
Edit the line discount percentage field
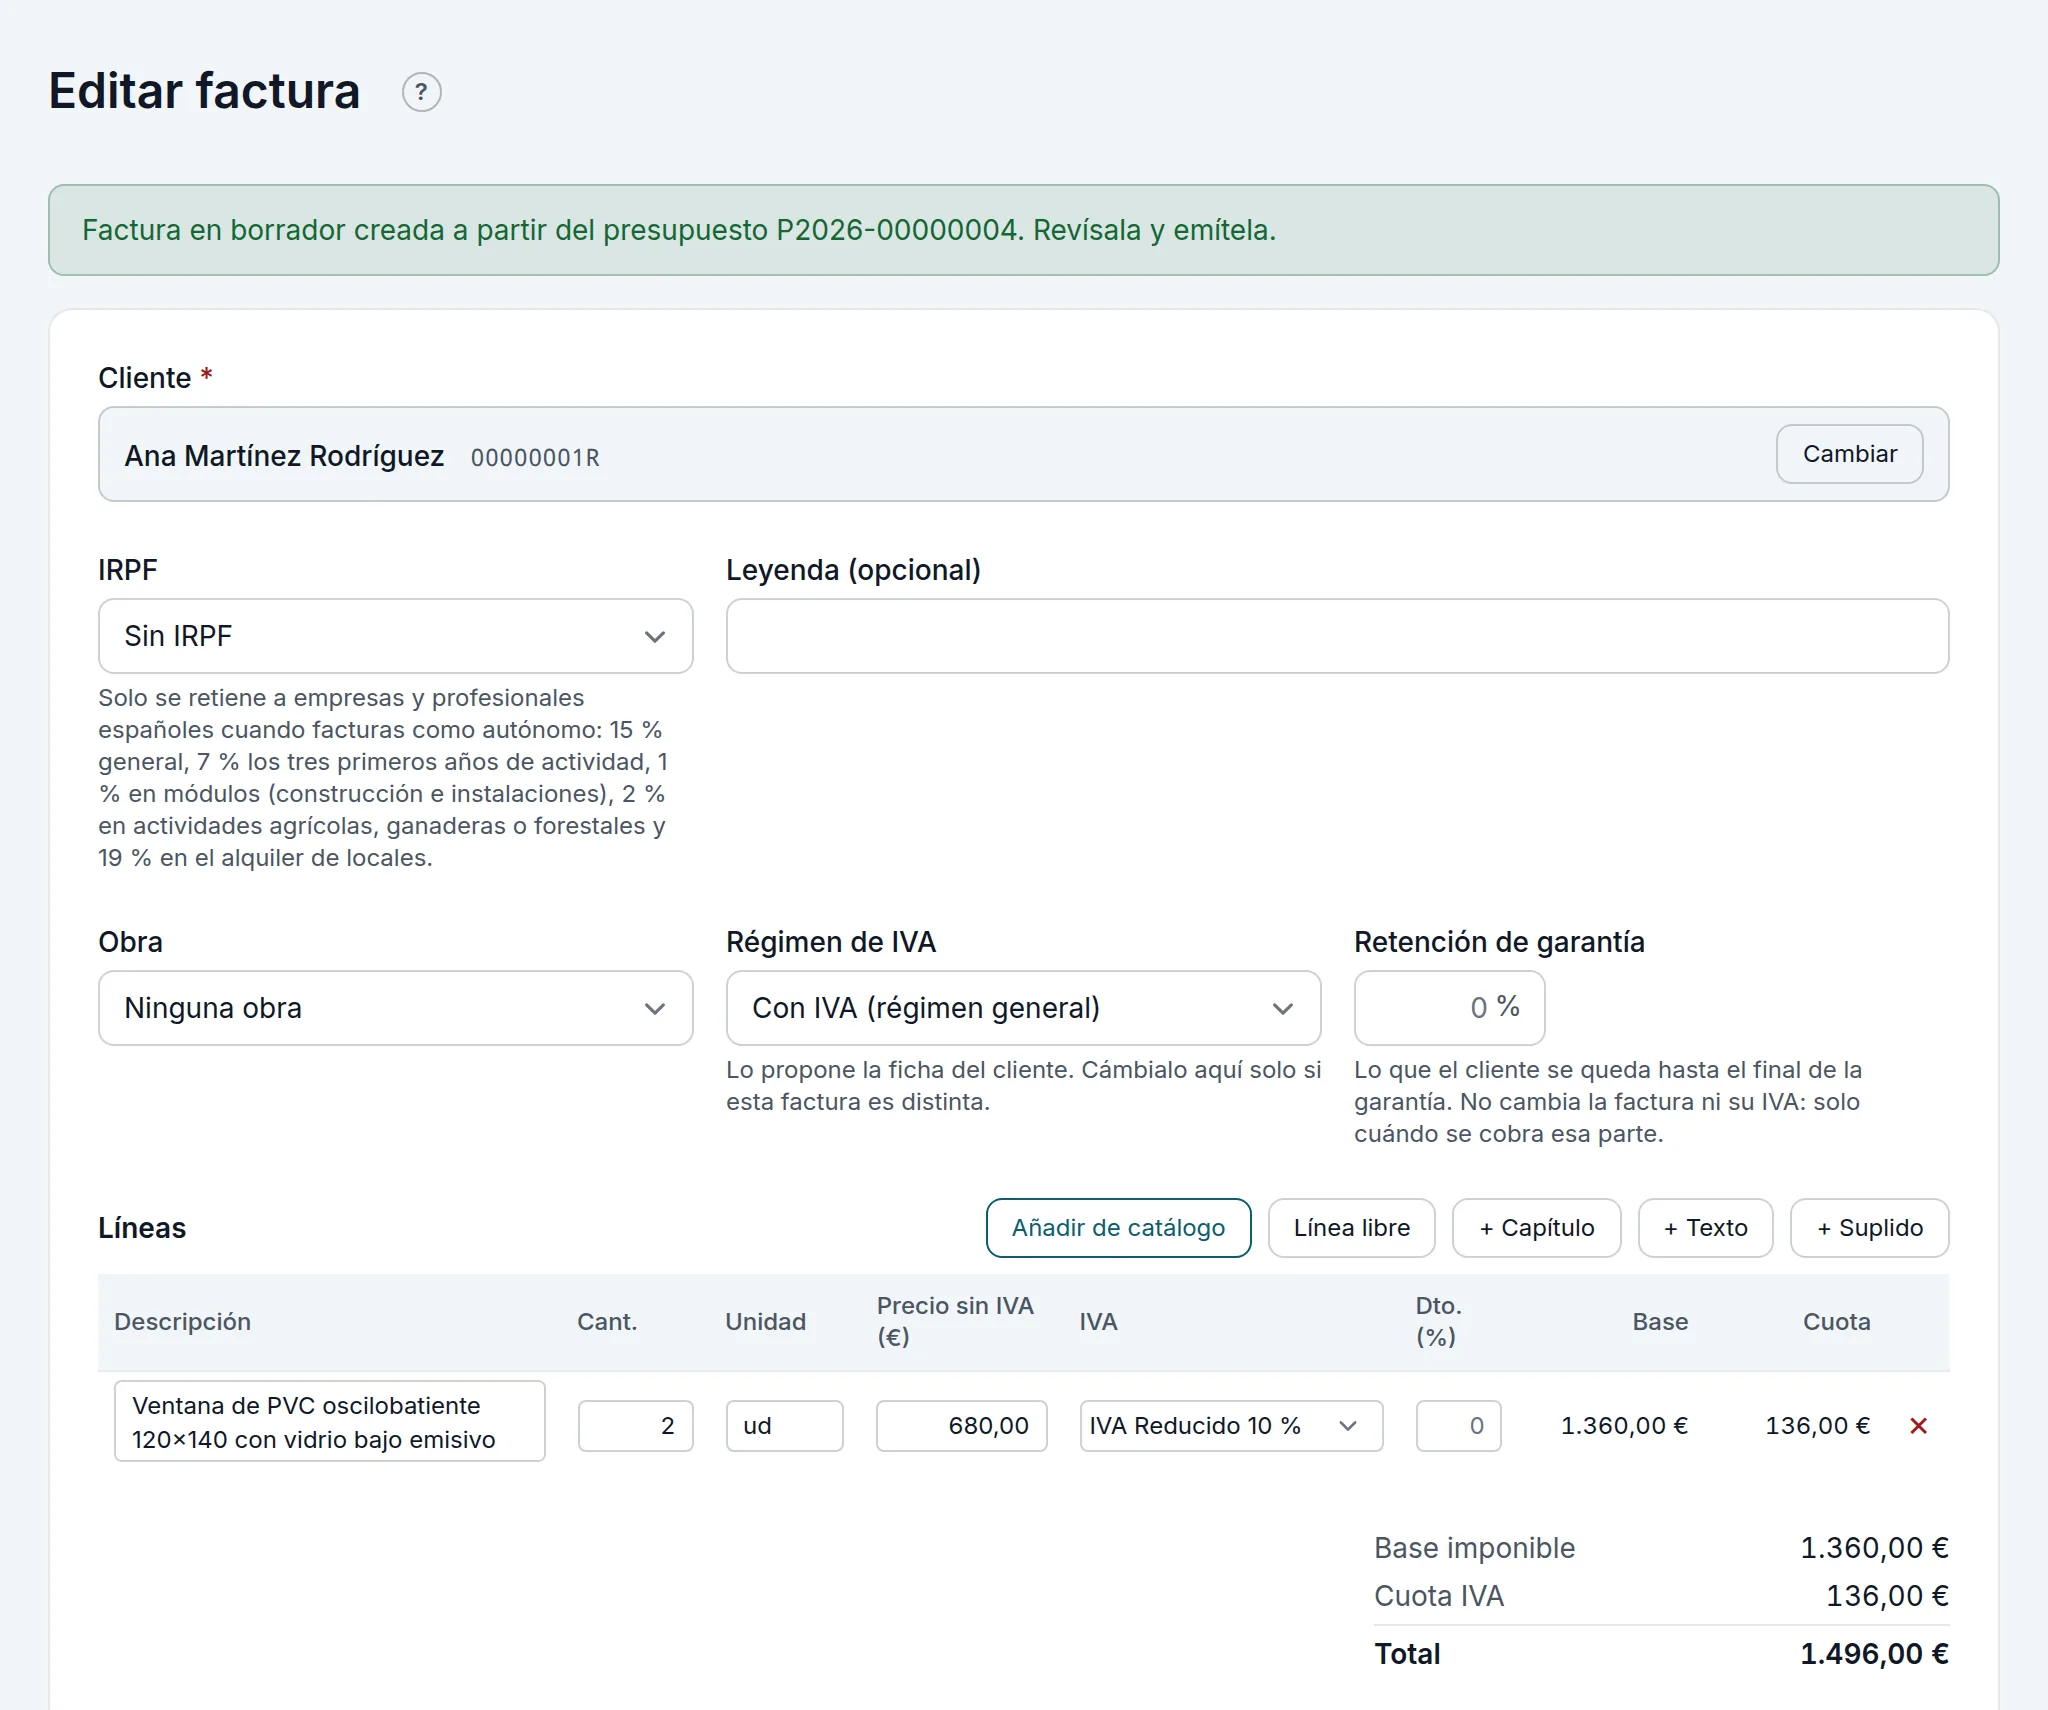[x=1458, y=1426]
